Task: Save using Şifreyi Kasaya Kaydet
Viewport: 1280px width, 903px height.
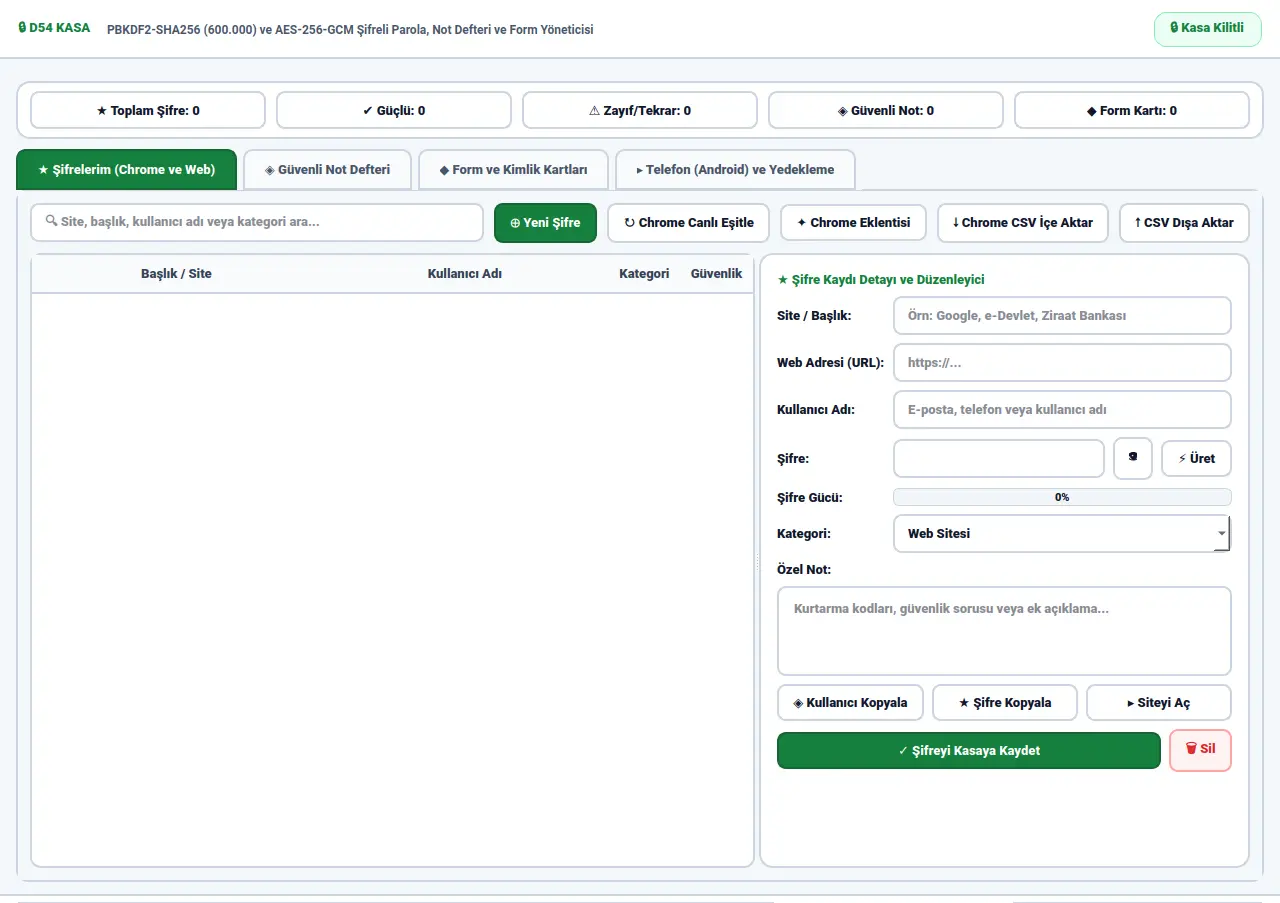Action: 969,751
